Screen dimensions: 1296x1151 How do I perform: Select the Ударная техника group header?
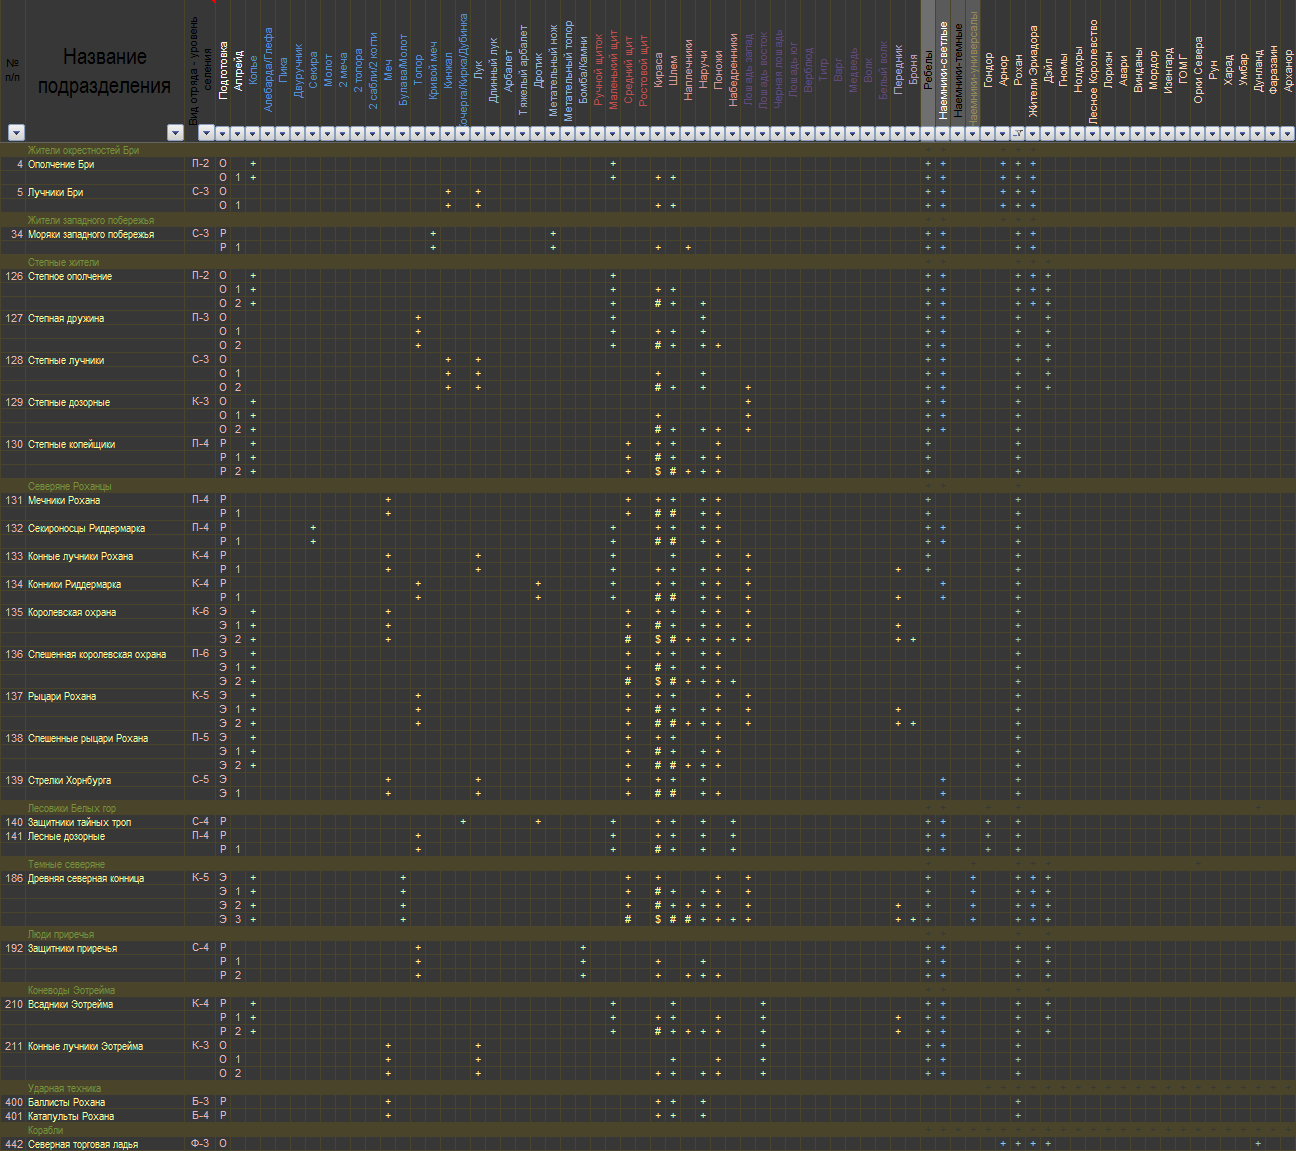tap(104, 1088)
